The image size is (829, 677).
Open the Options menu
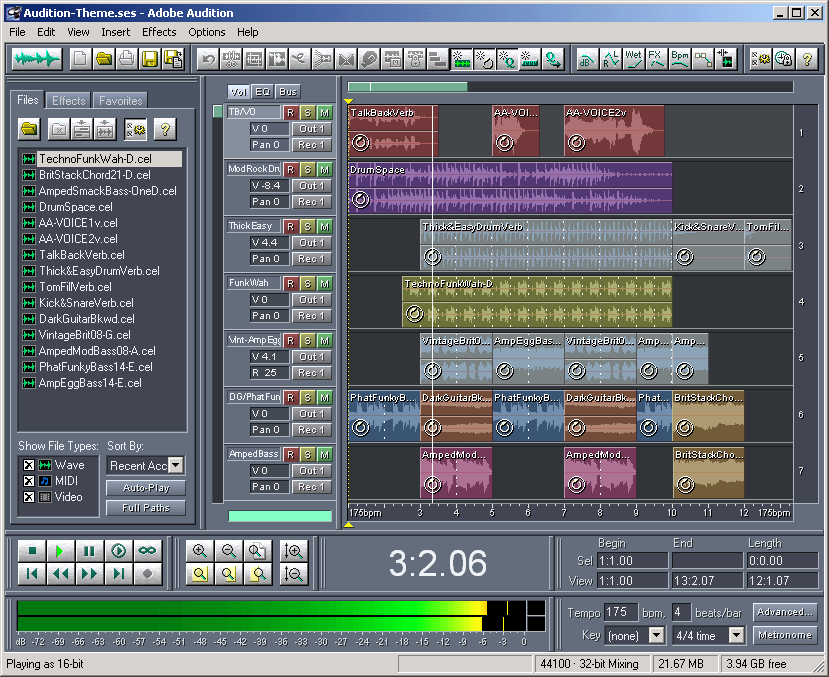207,32
